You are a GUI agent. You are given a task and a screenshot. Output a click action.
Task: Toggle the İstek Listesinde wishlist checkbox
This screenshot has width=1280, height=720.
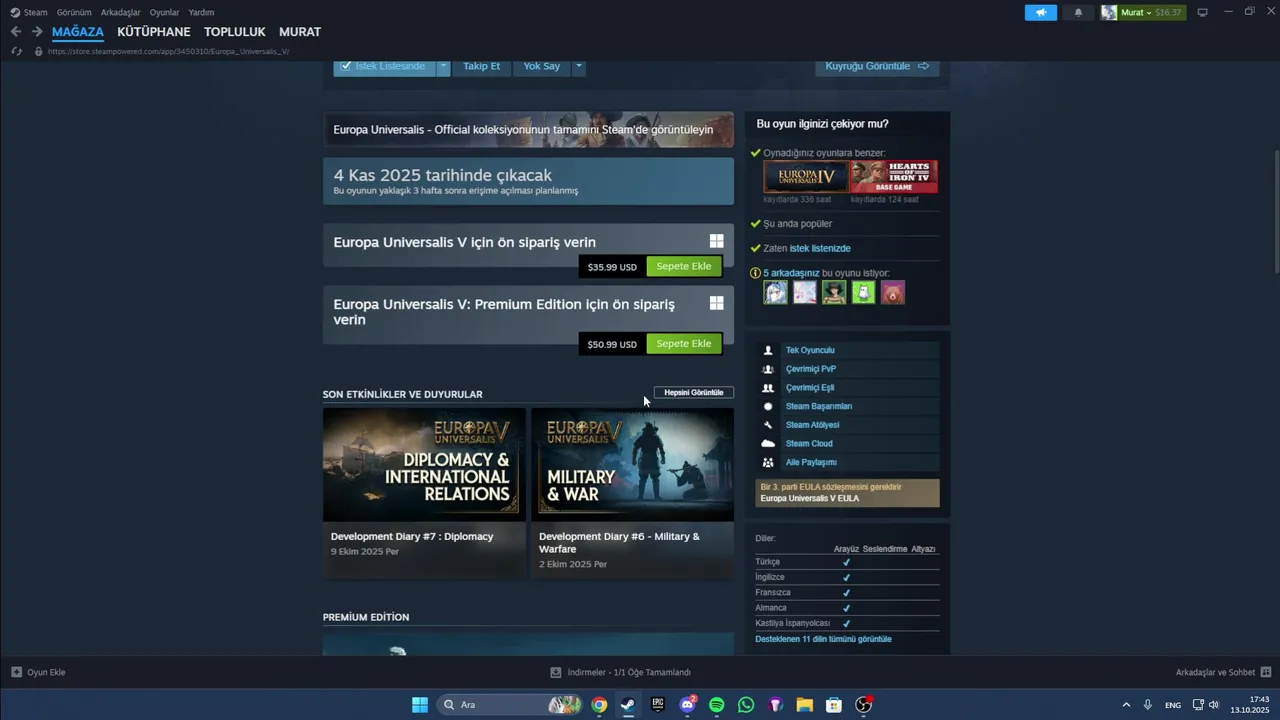[x=346, y=66]
